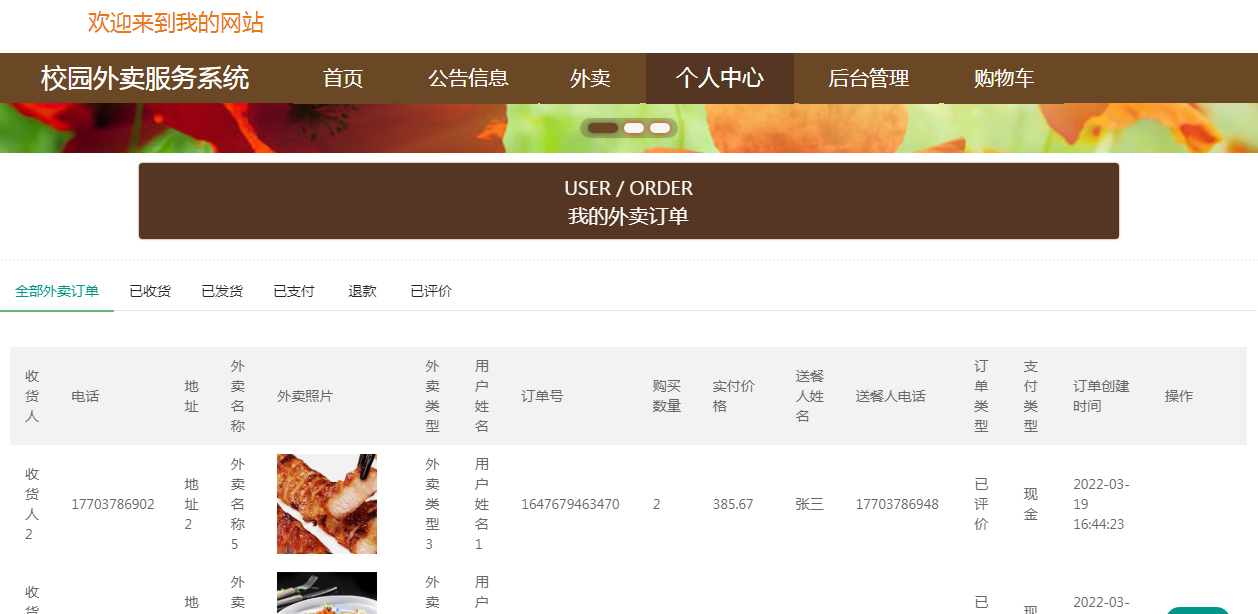The width and height of the screenshot is (1258, 614).
Task: Switch to the 已发货 tab
Action: coord(222,291)
